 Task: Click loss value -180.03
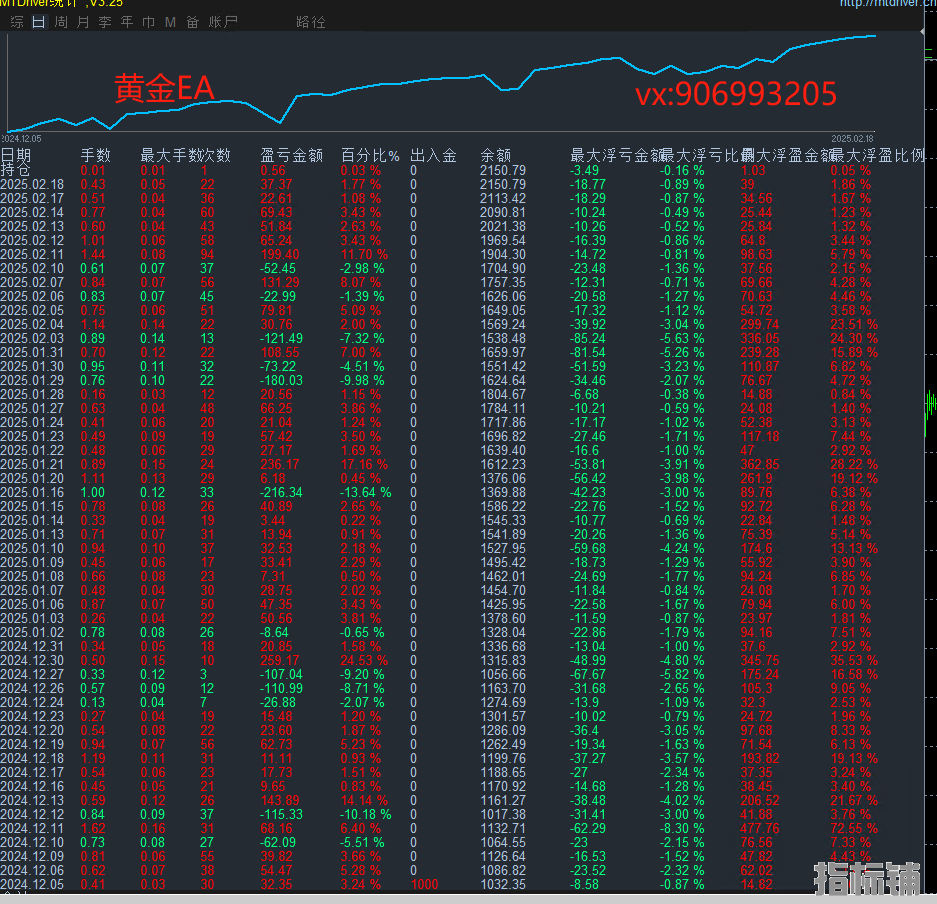(x=281, y=380)
